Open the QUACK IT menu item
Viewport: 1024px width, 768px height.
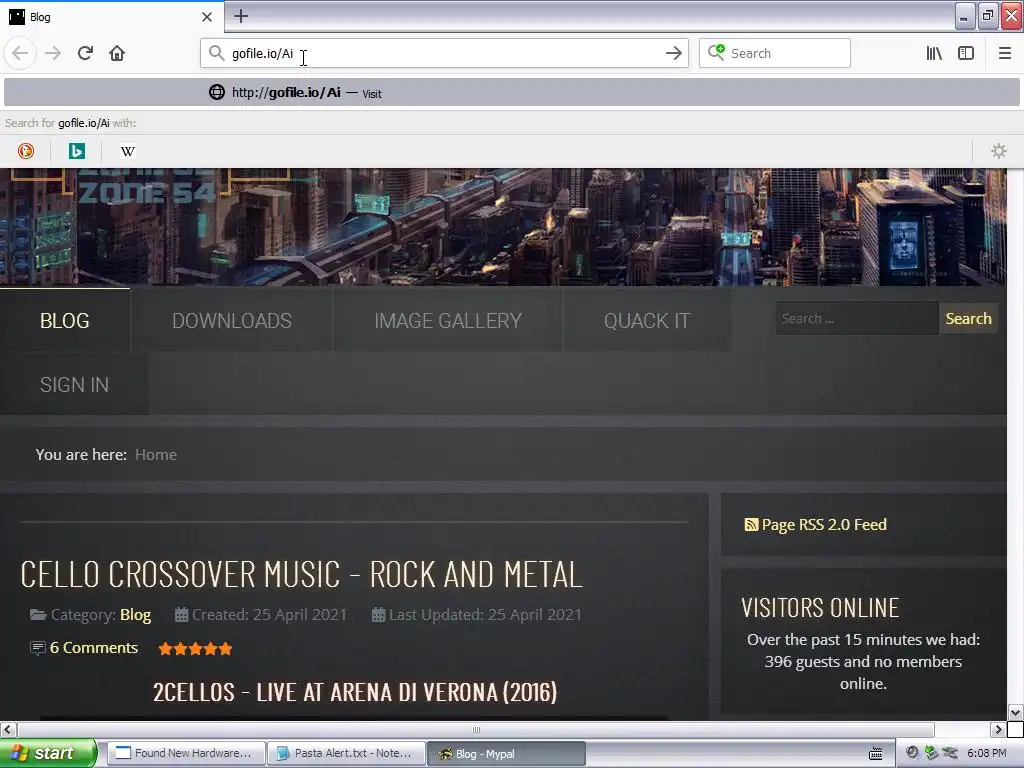[647, 321]
